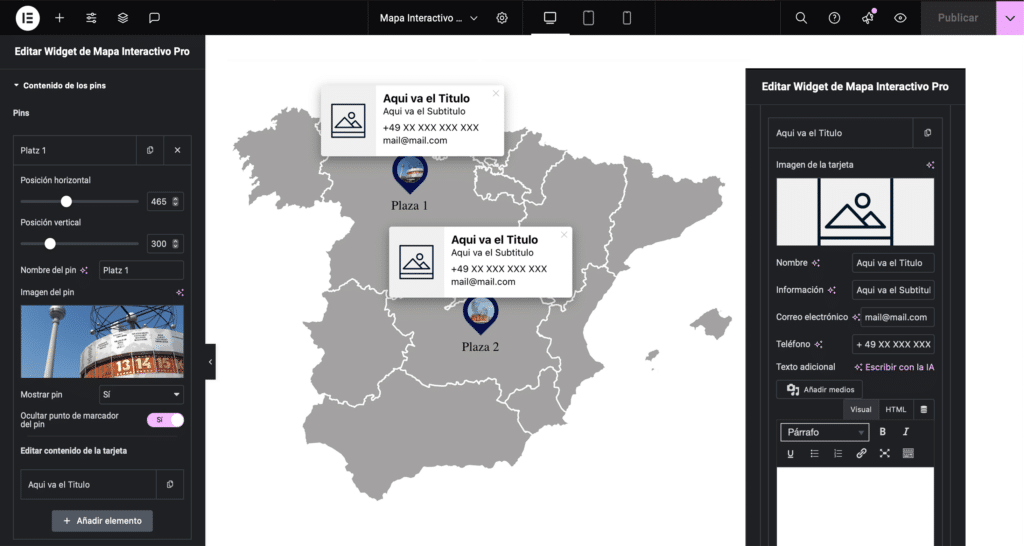This screenshot has width=1024, height=546.
Task: Expand publish options arrow
Action: point(1010,18)
